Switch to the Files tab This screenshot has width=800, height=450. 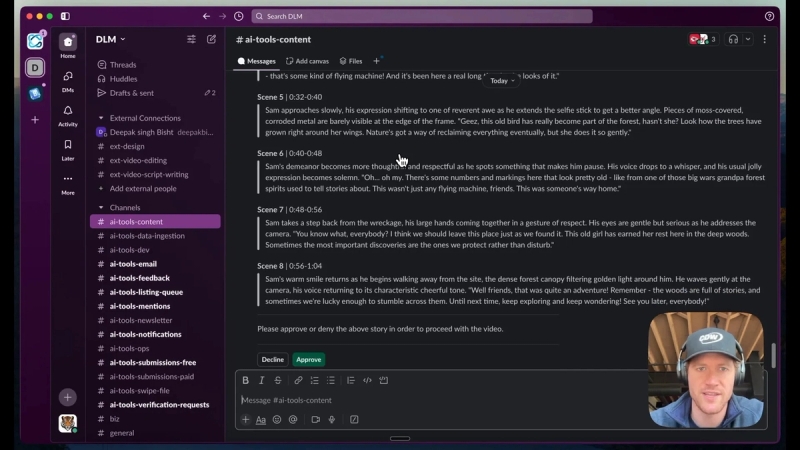351,61
